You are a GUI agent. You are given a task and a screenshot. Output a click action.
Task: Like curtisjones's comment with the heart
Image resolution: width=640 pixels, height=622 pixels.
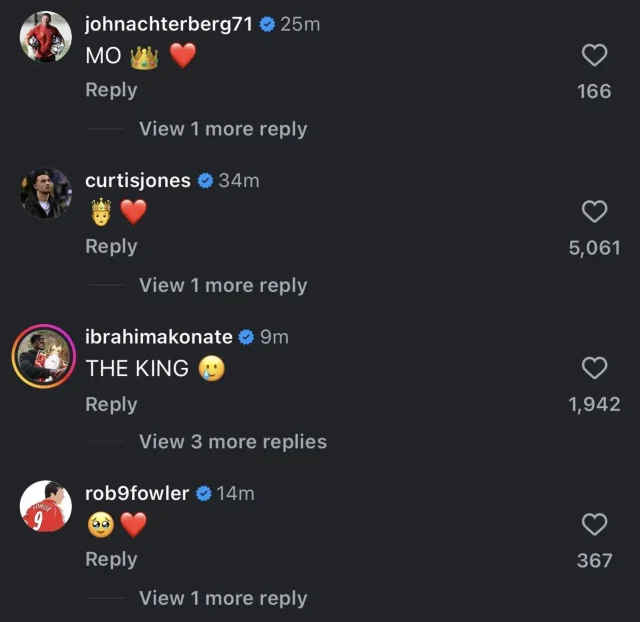(594, 211)
